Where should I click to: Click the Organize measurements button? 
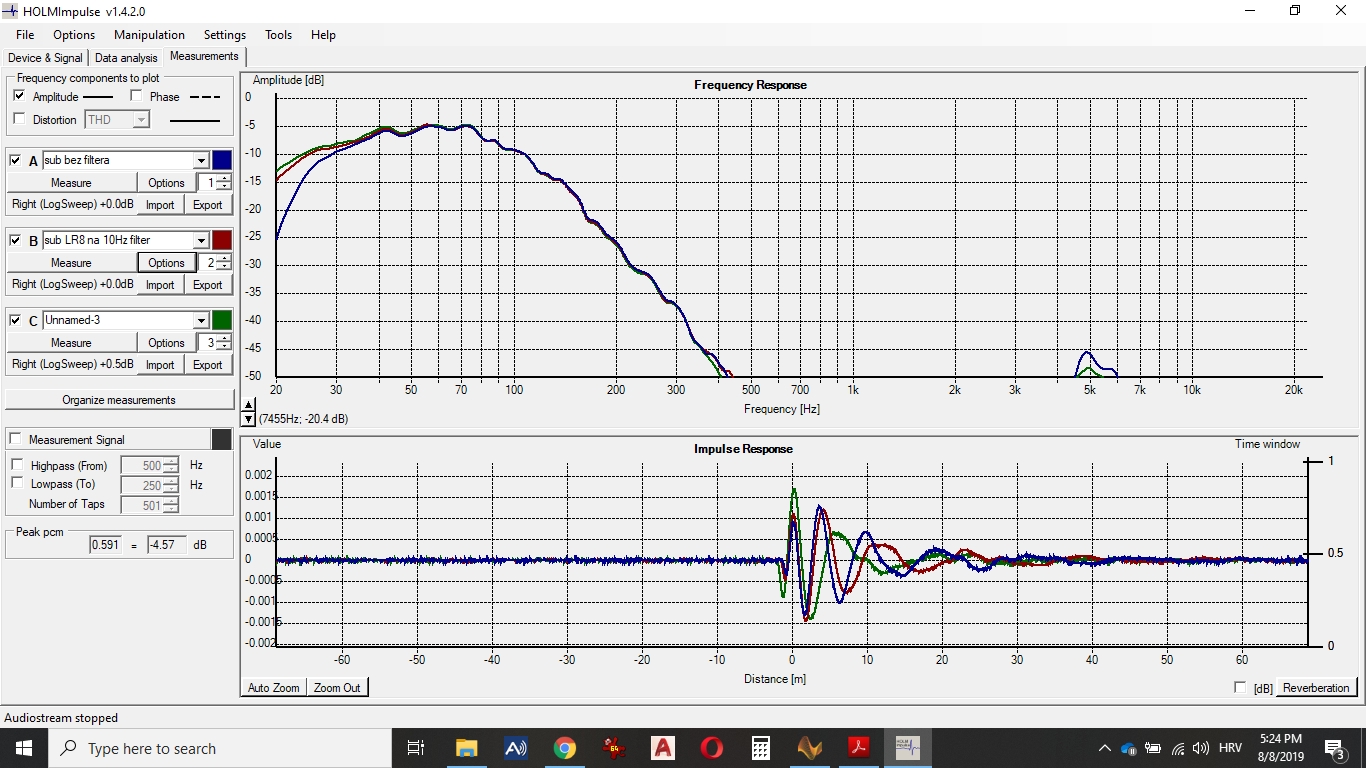pos(119,400)
